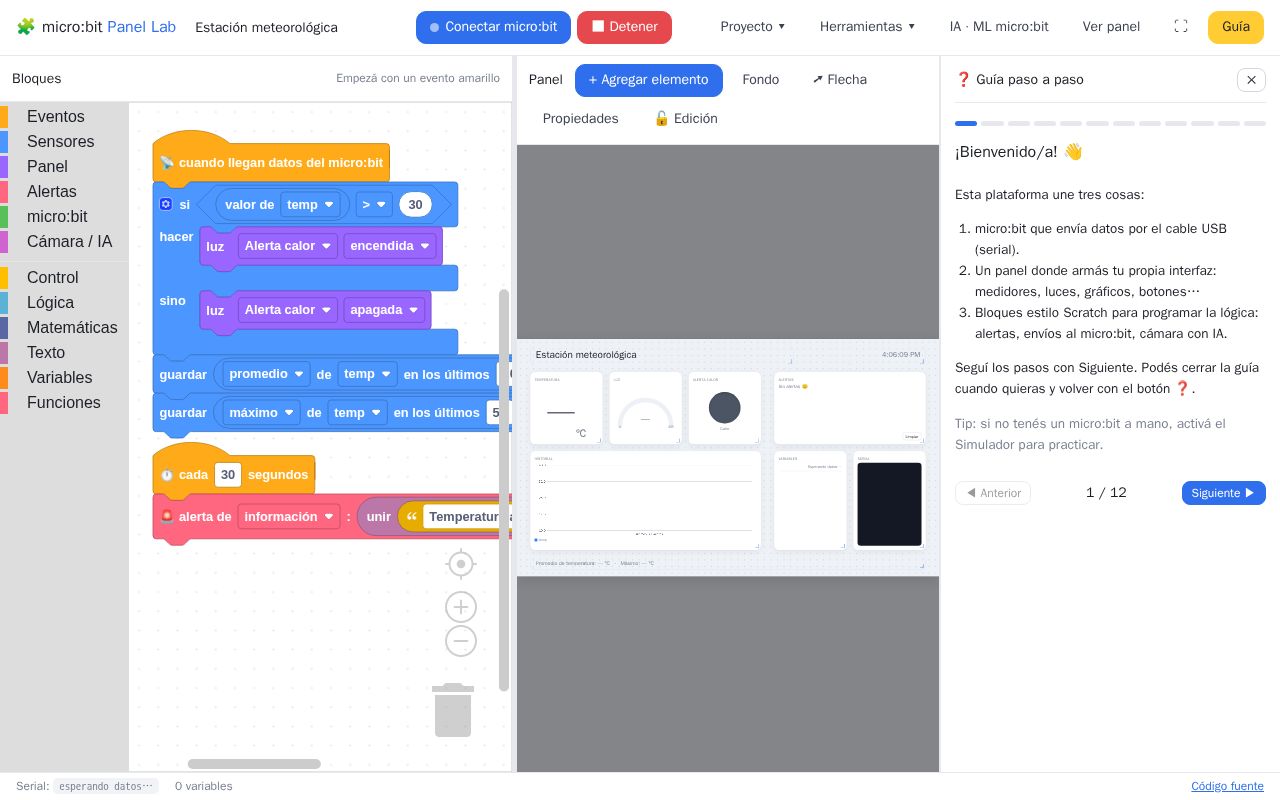Toggle the Edición lock control
Viewport: 1280px width, 800px height.
(x=686, y=119)
